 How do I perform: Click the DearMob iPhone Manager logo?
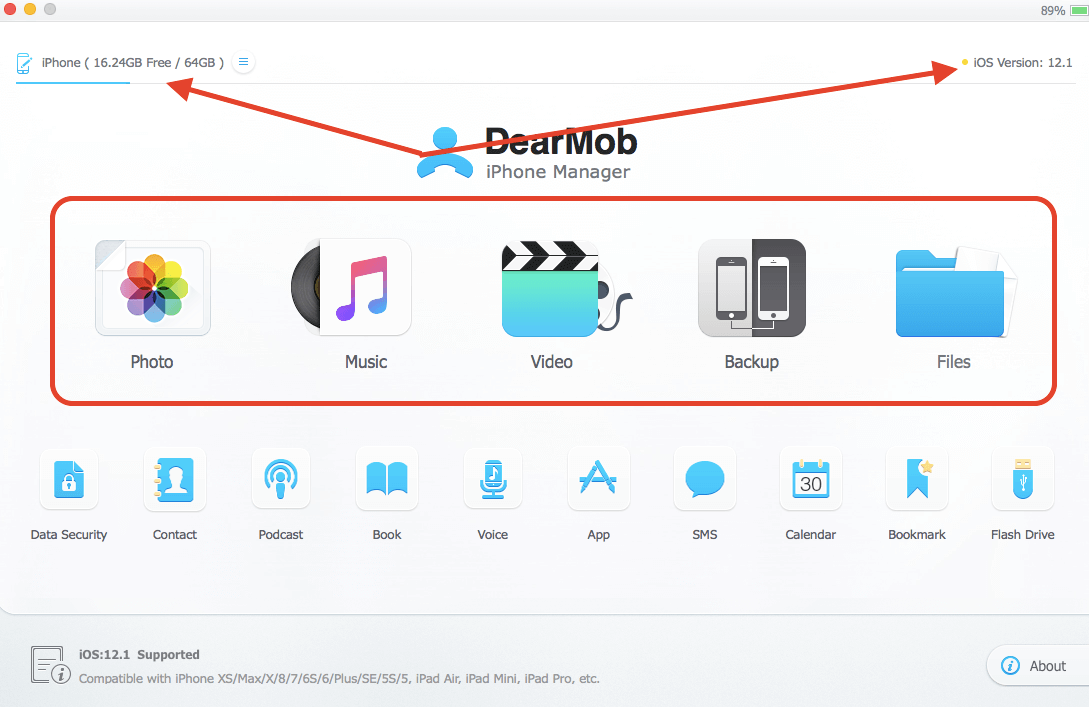pyautogui.click(x=527, y=153)
